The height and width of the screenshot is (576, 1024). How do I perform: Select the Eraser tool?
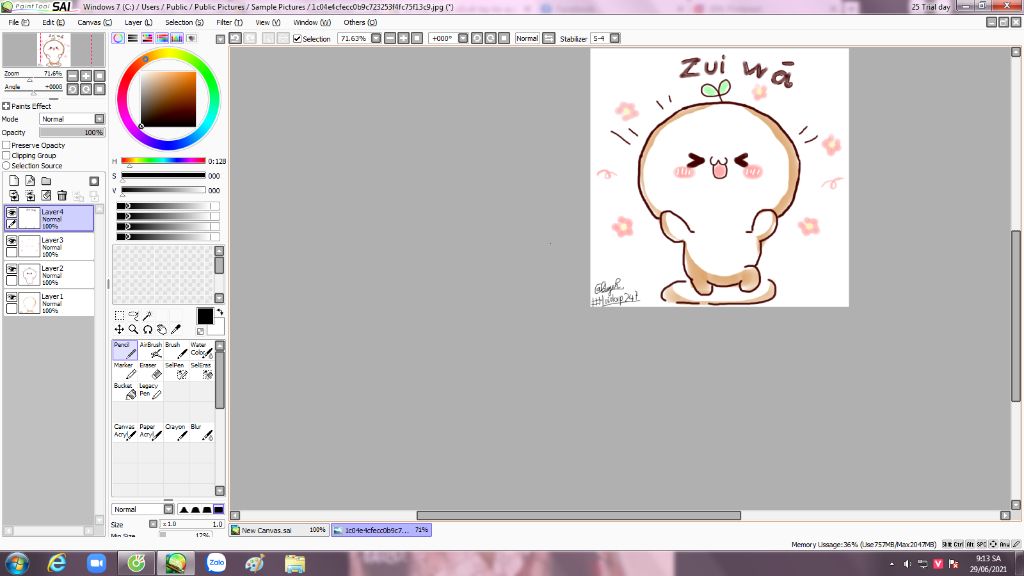(150, 370)
